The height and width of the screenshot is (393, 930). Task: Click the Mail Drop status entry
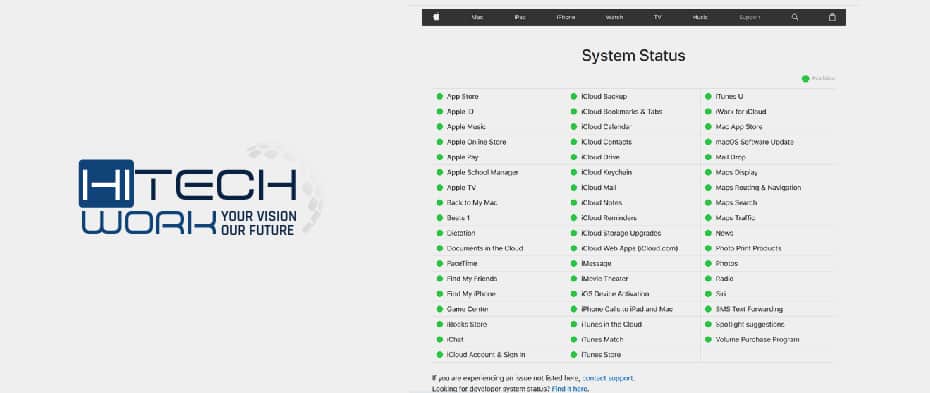tap(725, 157)
